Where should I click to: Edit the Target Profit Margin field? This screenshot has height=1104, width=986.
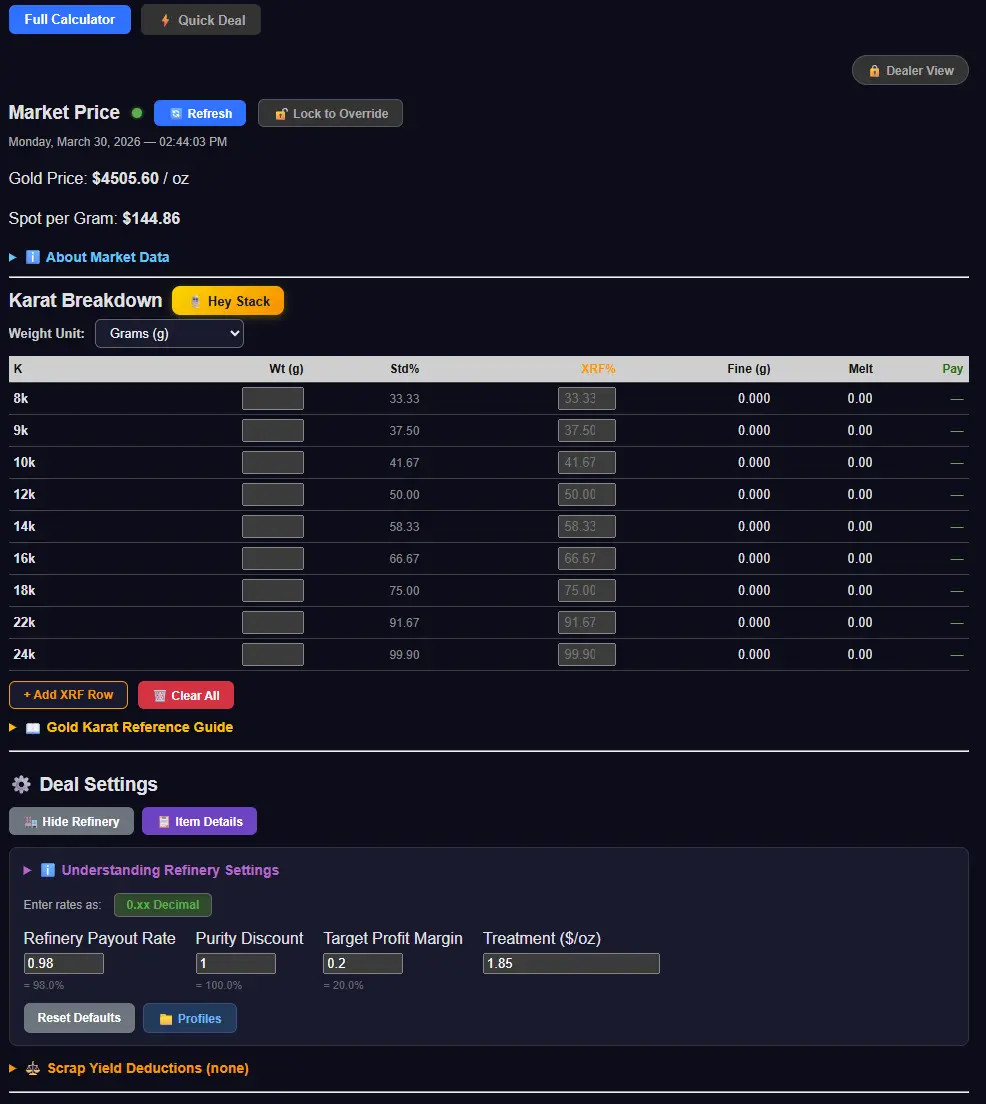[363, 963]
